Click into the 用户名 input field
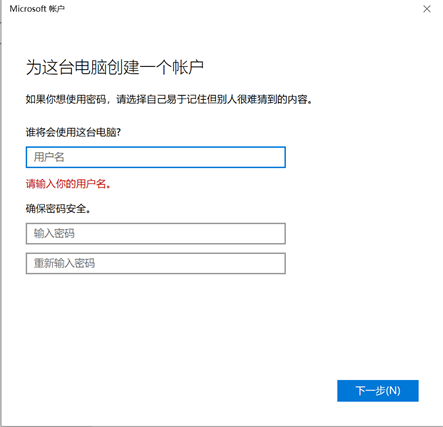The height and width of the screenshot is (427, 443). (156, 157)
